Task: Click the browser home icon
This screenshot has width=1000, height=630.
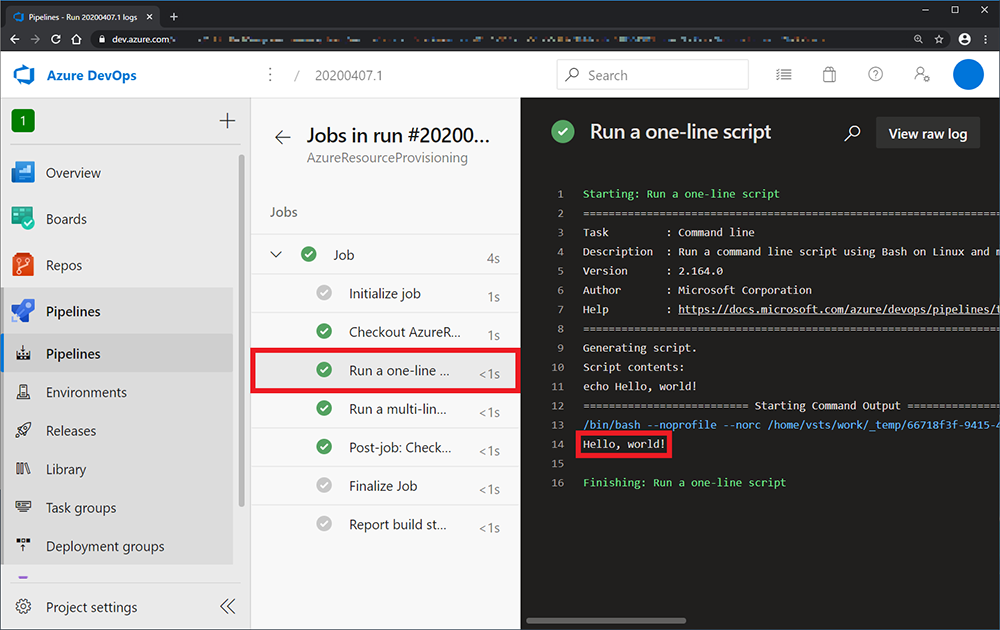Action: 77,39
